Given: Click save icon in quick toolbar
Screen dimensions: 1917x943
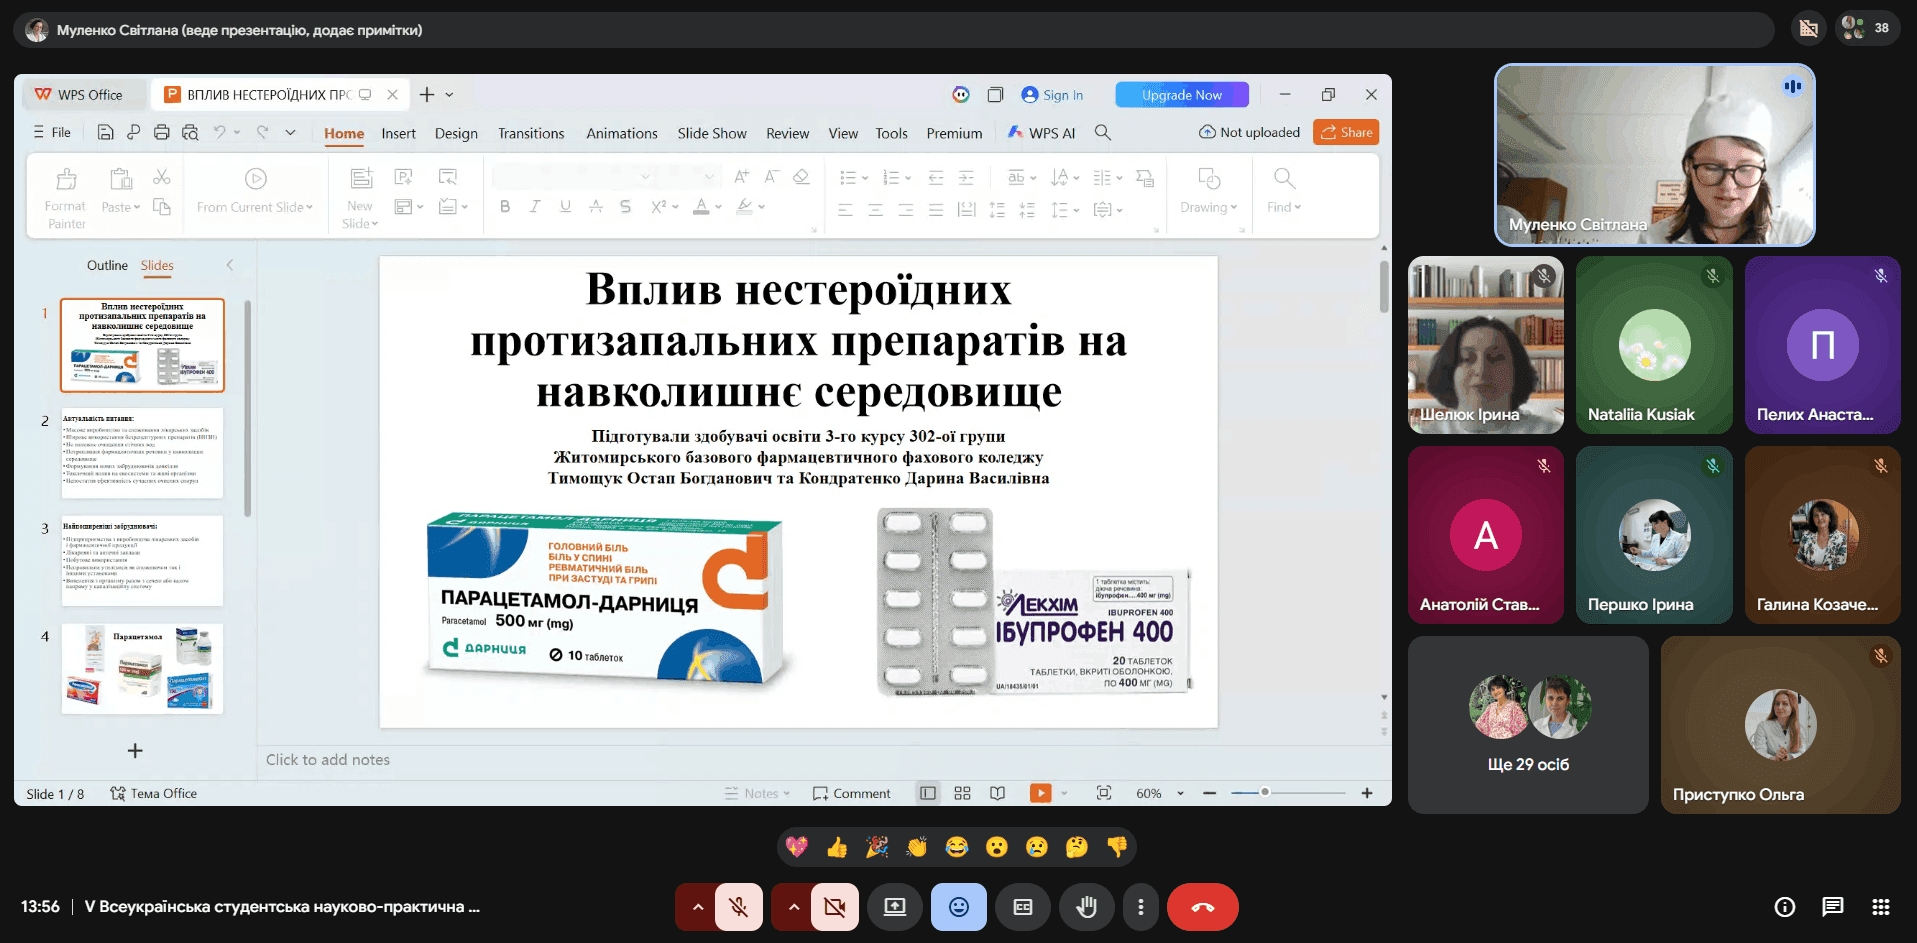Looking at the screenshot, I should click(105, 132).
